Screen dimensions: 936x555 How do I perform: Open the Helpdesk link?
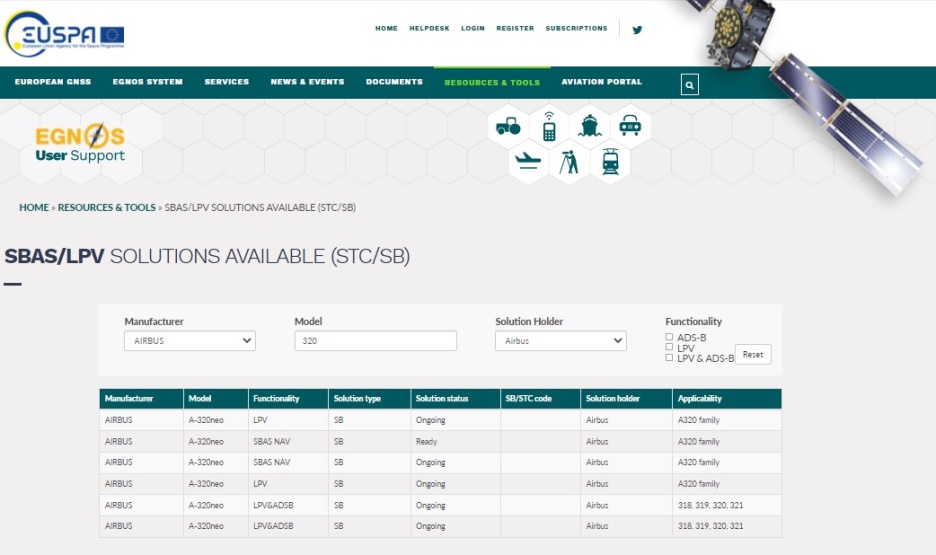coord(429,28)
